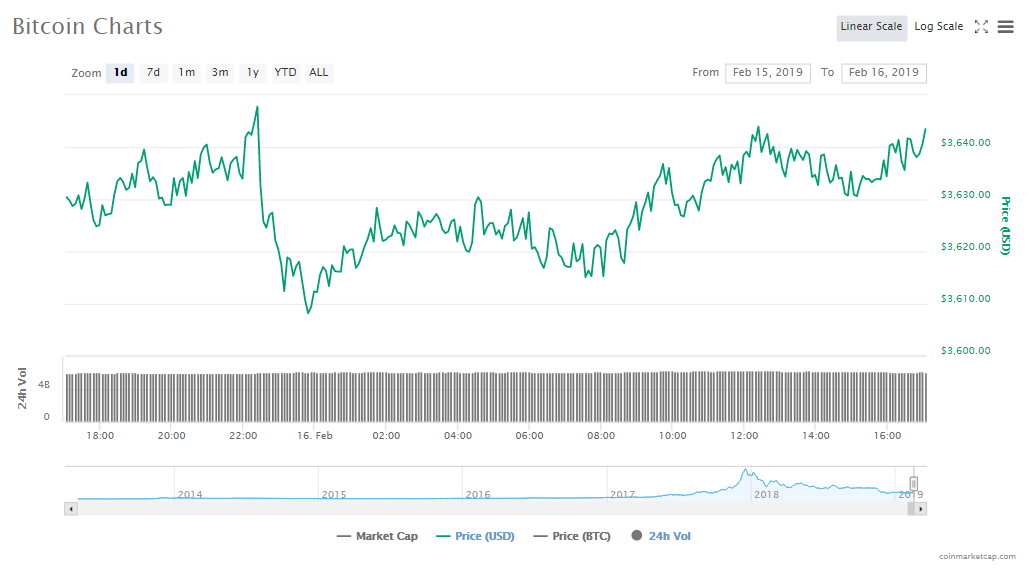Screen dimensions: 1031x572
Task: Switch to Linear Scale
Action: coord(871,27)
